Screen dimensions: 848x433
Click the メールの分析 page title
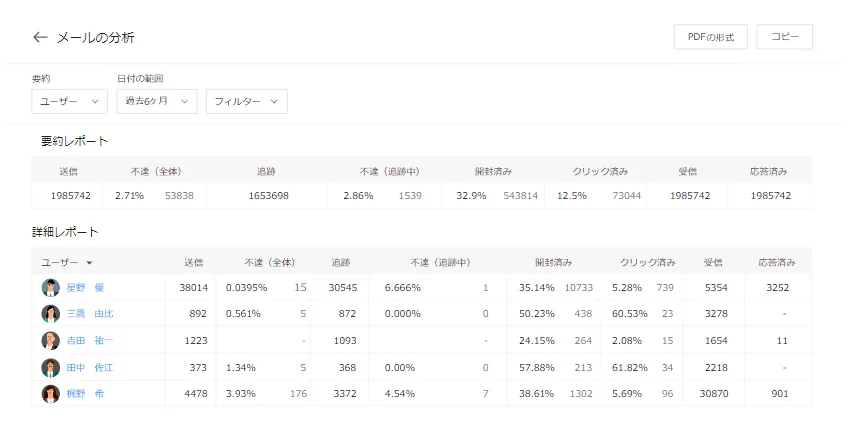(96, 37)
